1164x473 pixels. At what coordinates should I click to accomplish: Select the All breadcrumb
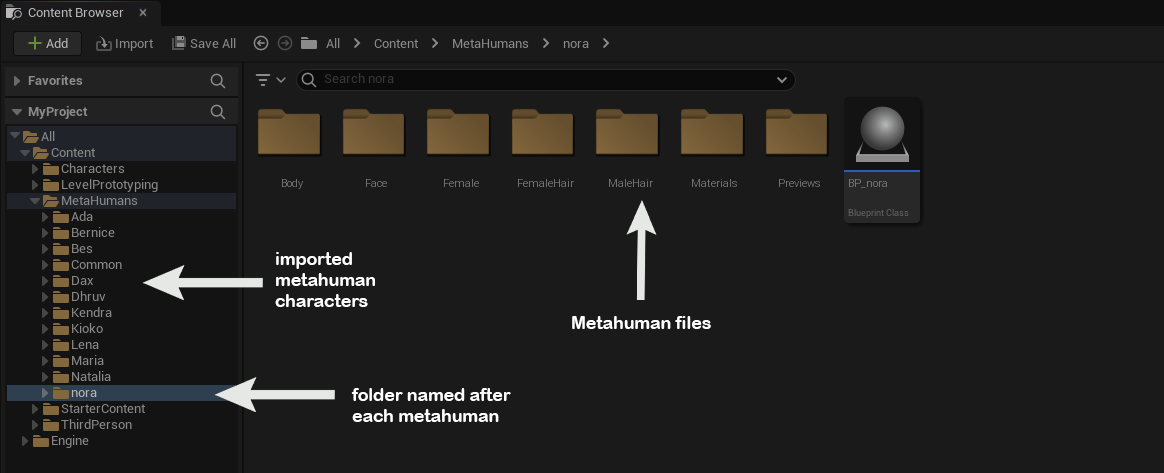click(333, 44)
